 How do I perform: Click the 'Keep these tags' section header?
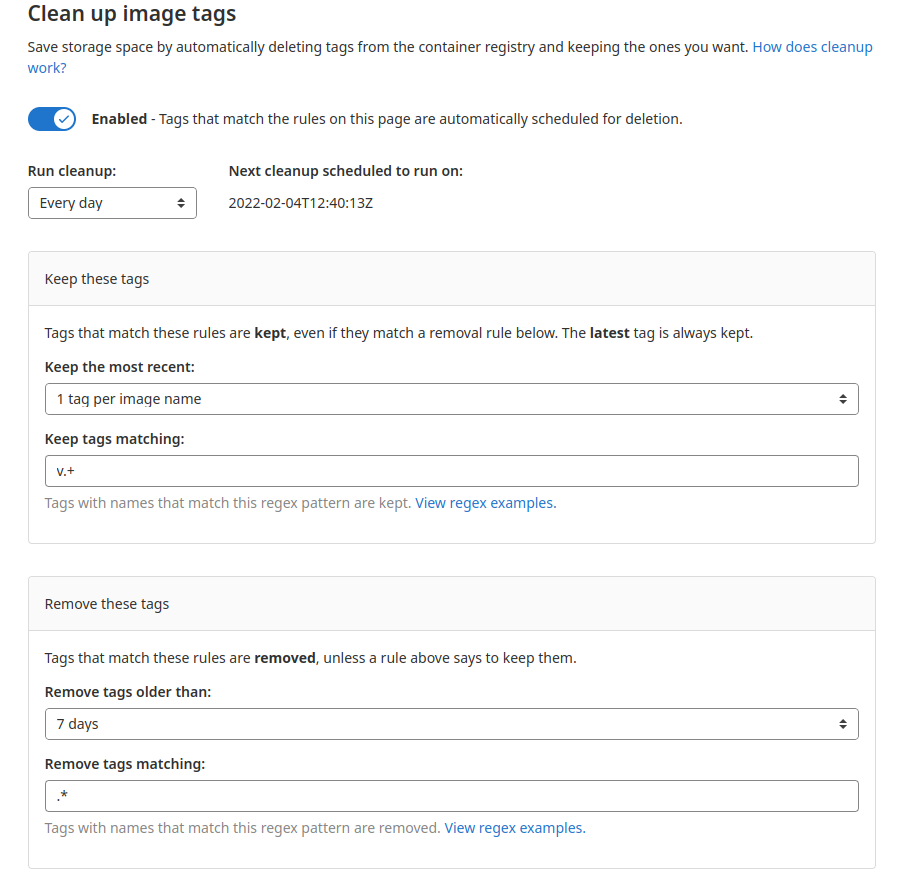[97, 279]
